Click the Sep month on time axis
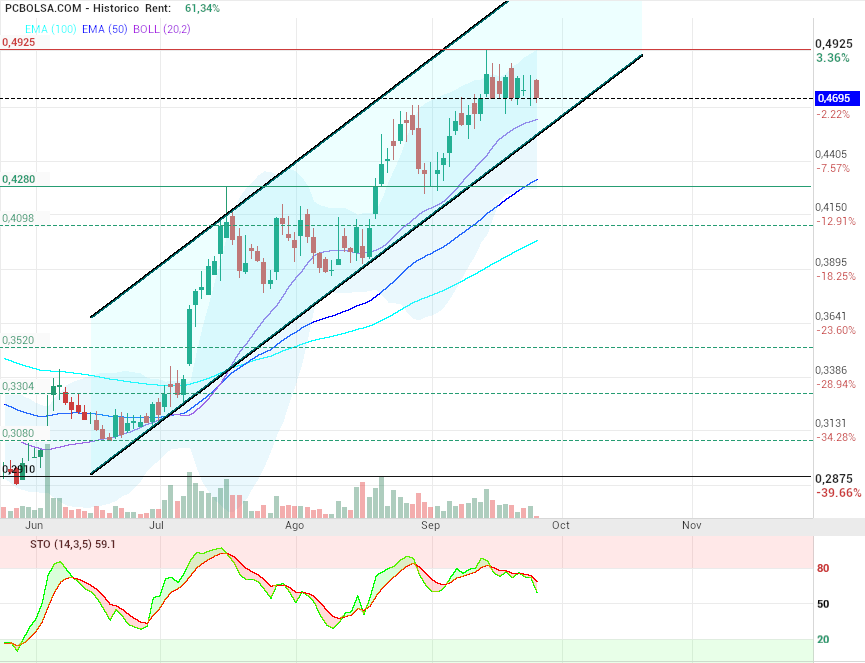This screenshot has width=865, height=663. point(430,524)
